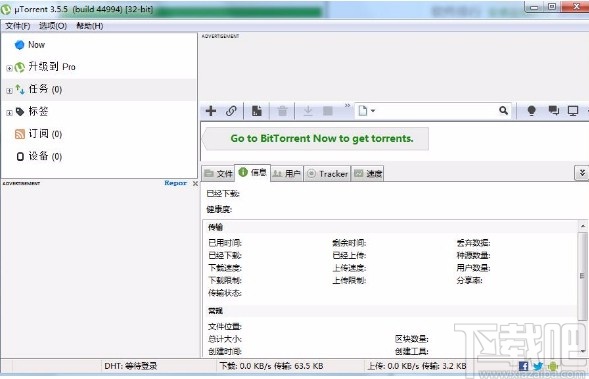The width and height of the screenshot is (589, 379).
Task: Click DHT status in status bar
Action: (x=130, y=366)
